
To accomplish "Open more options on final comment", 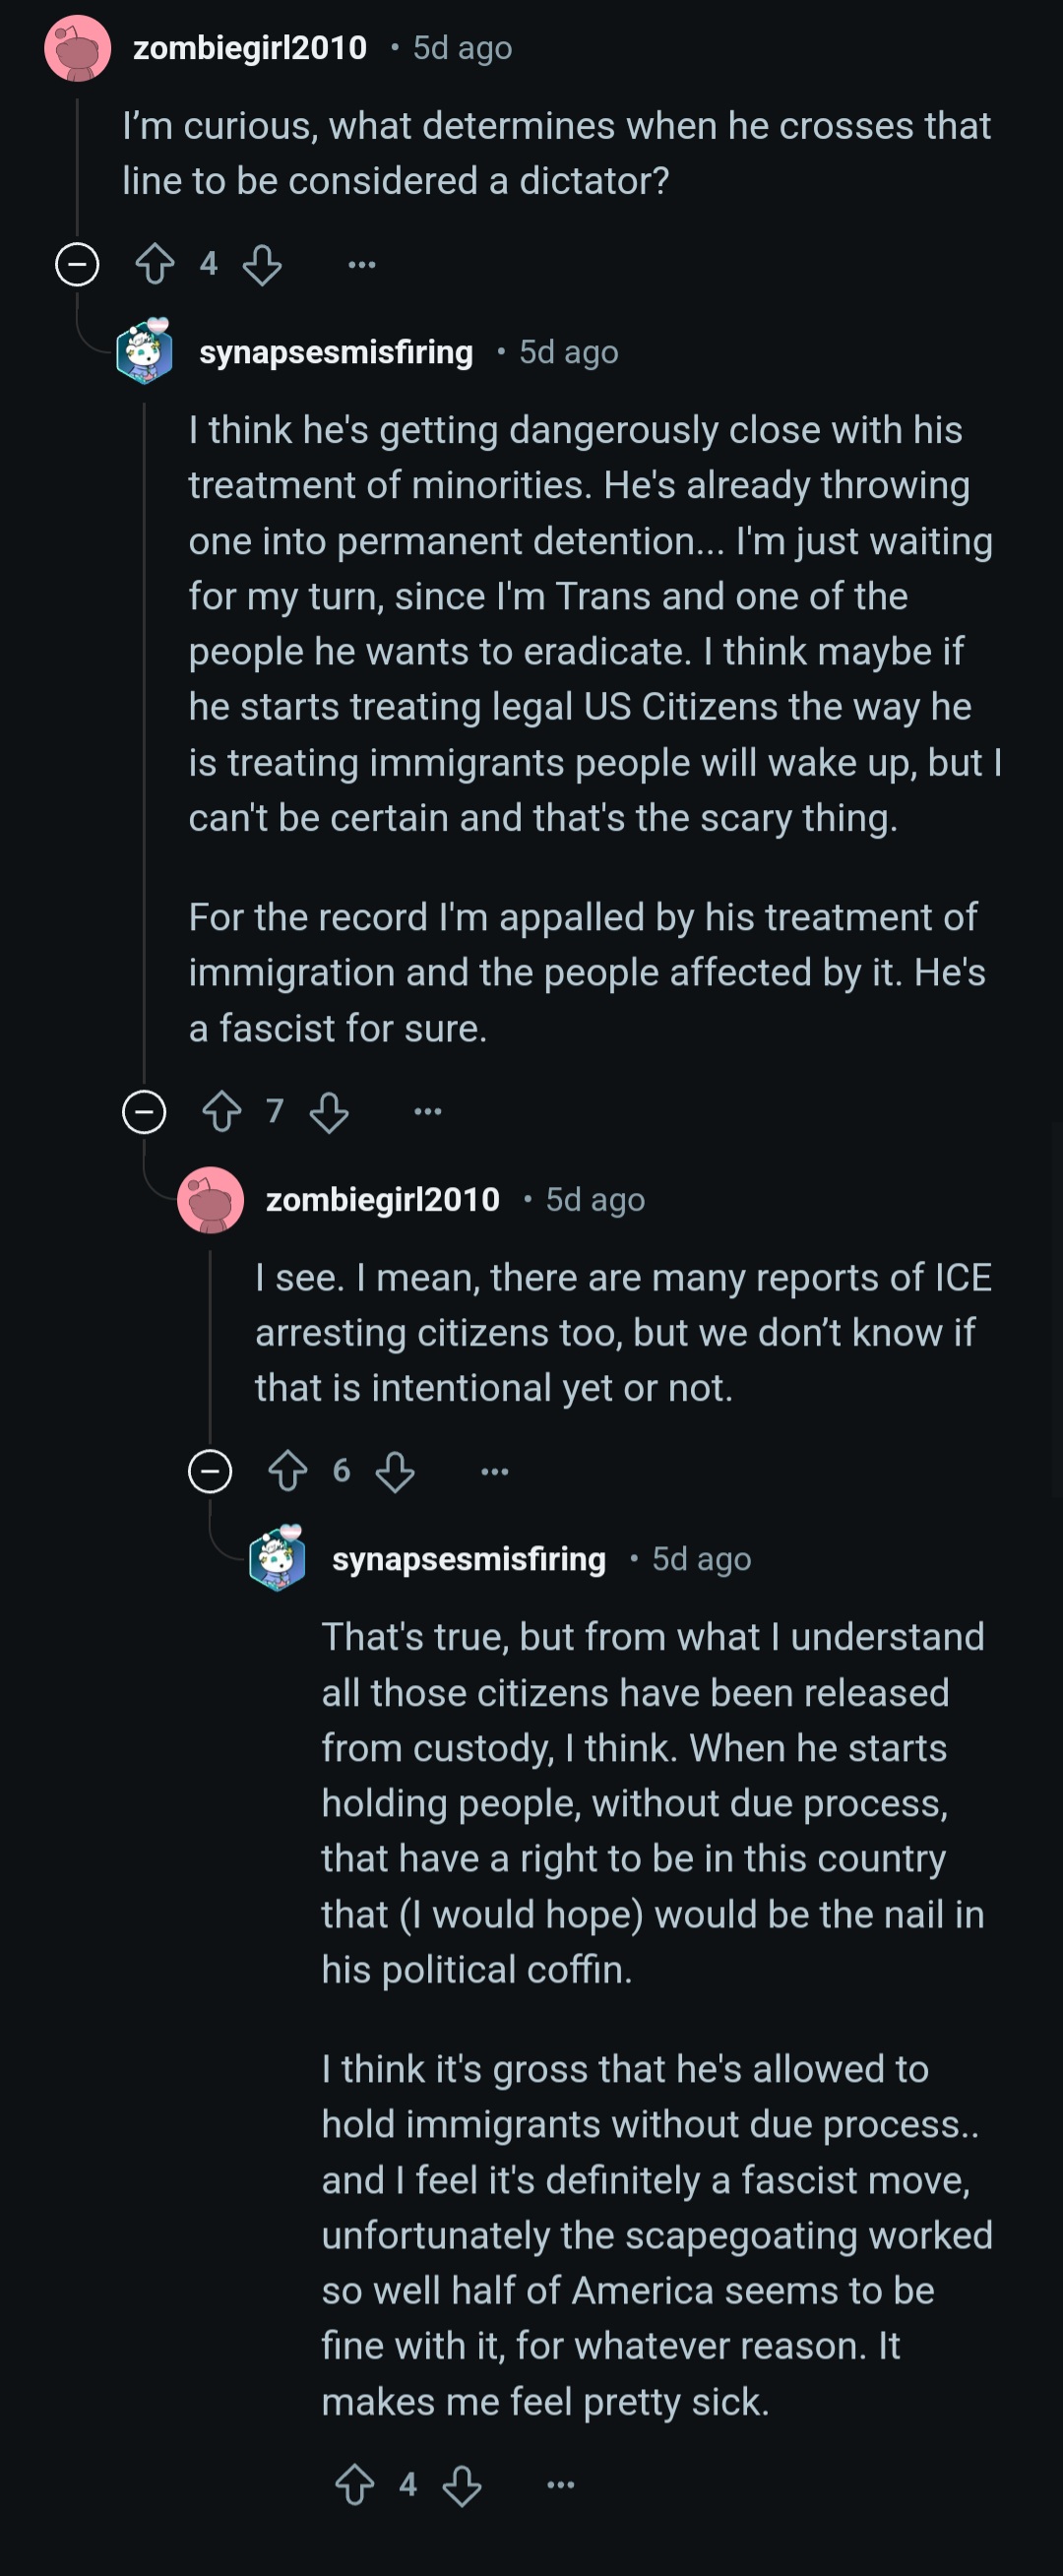I will pyautogui.click(x=561, y=2484).
